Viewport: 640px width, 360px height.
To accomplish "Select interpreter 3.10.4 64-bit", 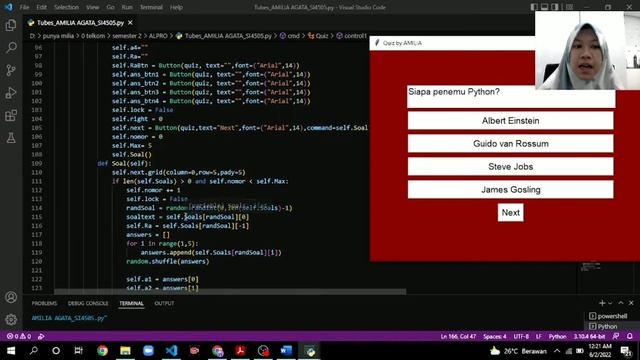I will (589, 337).
